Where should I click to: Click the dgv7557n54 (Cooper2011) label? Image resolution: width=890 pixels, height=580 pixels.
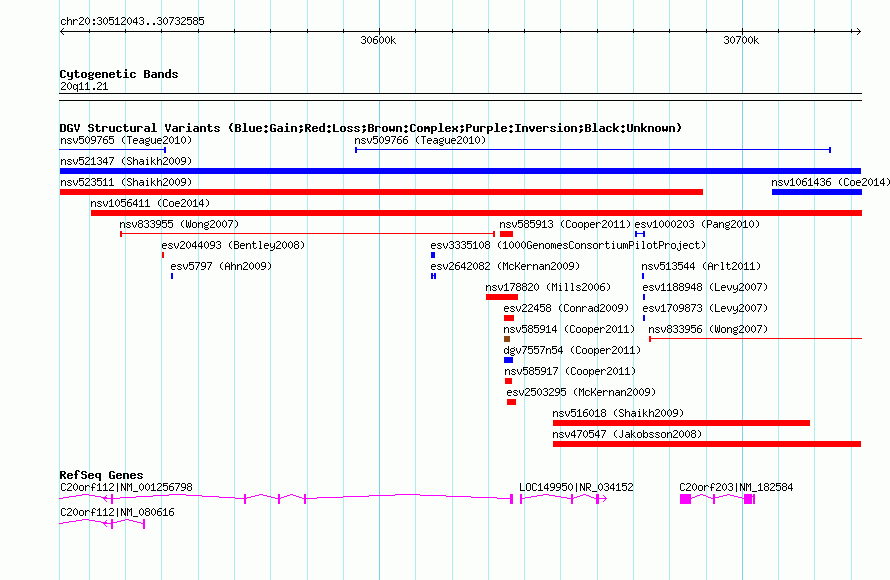(x=572, y=350)
